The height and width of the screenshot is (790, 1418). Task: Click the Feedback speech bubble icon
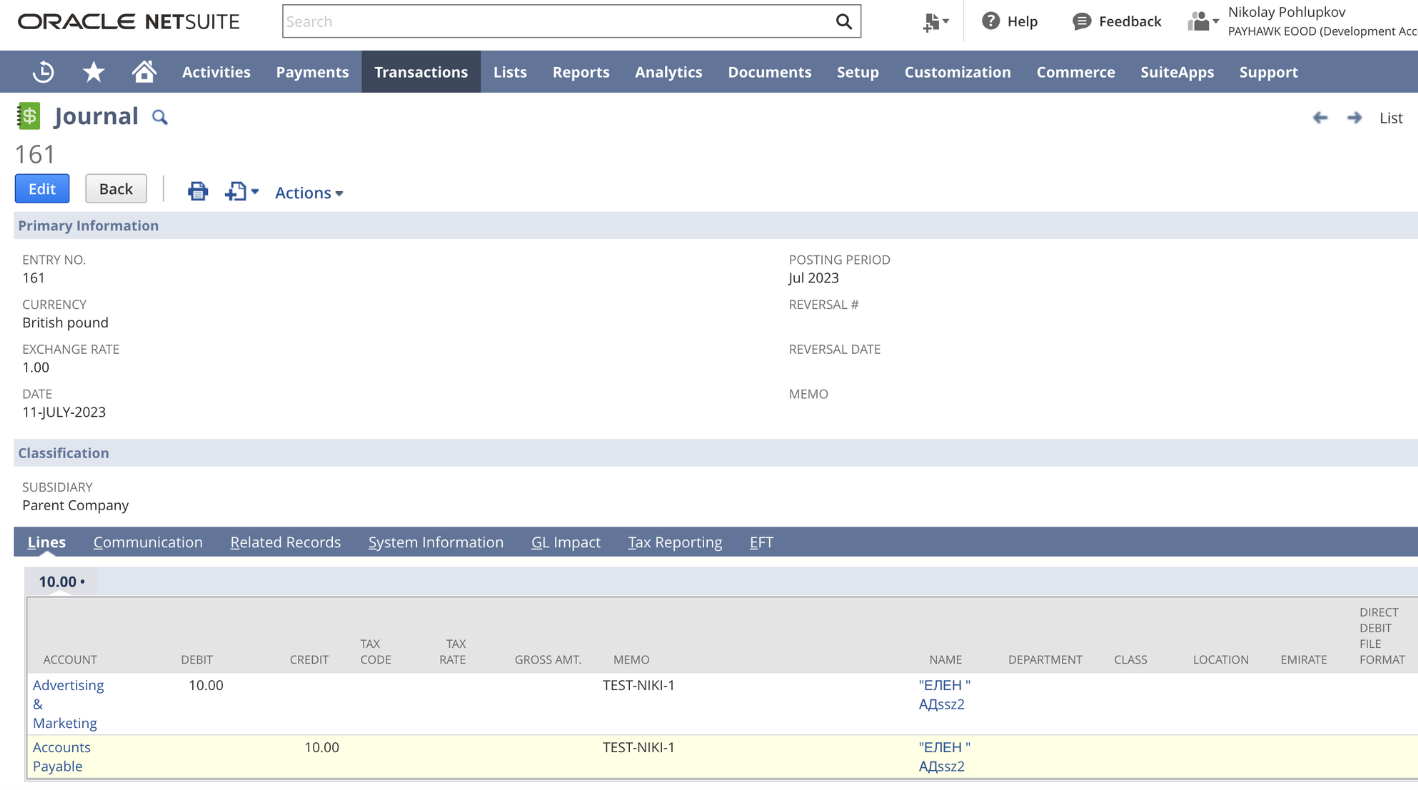1081,21
